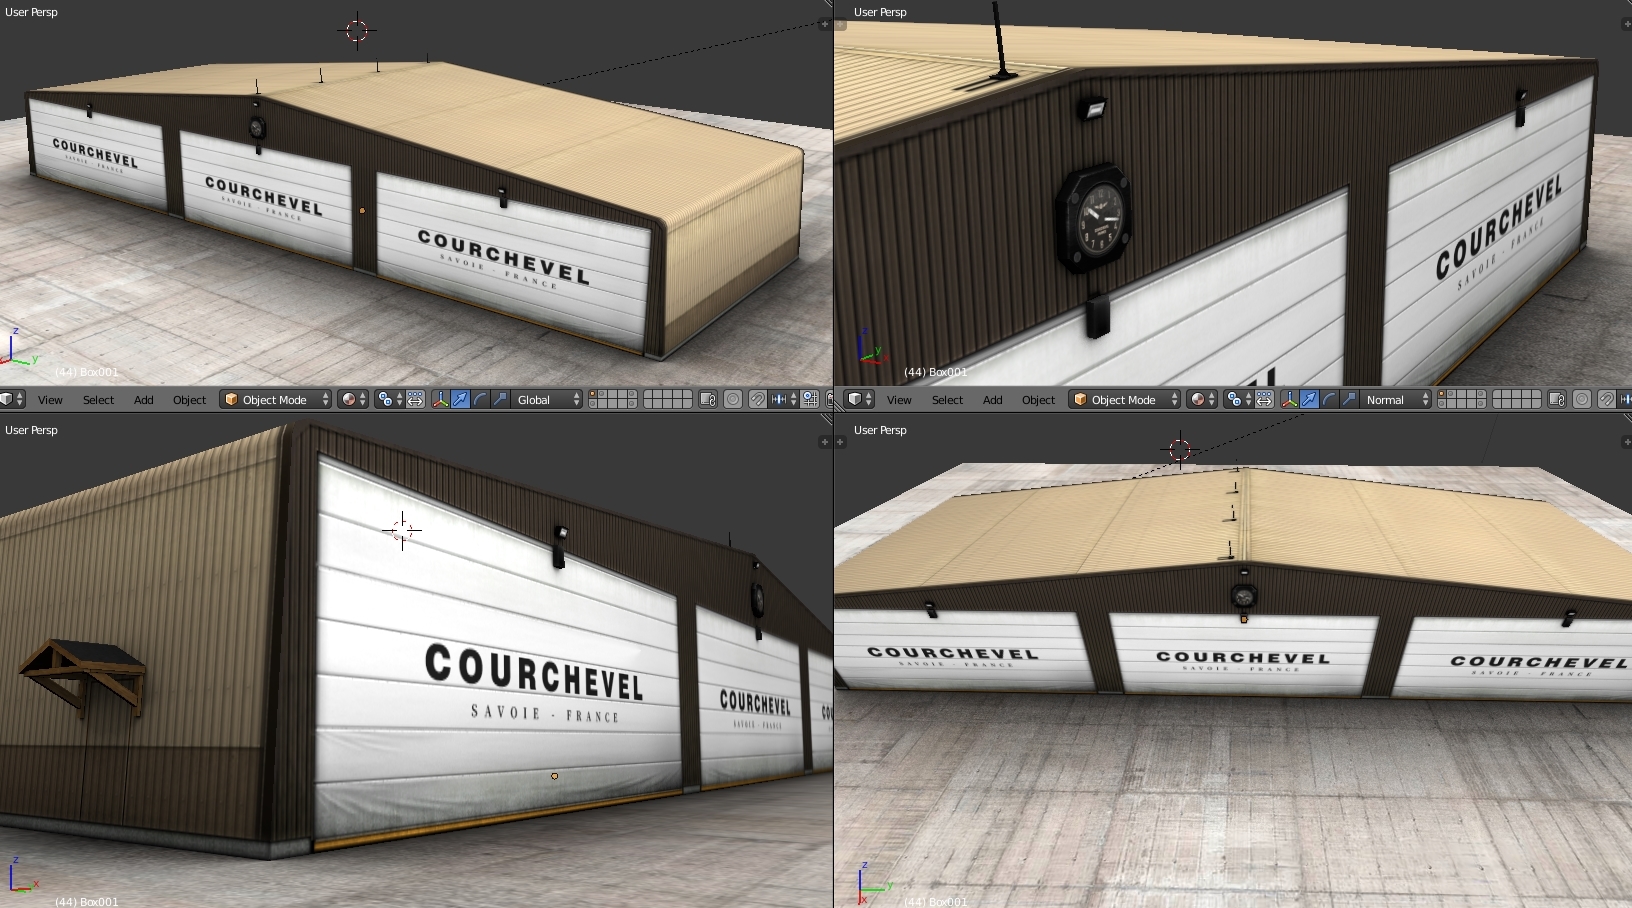
Task: Toggle snap magnet in Global-orientation header
Action: (758, 399)
